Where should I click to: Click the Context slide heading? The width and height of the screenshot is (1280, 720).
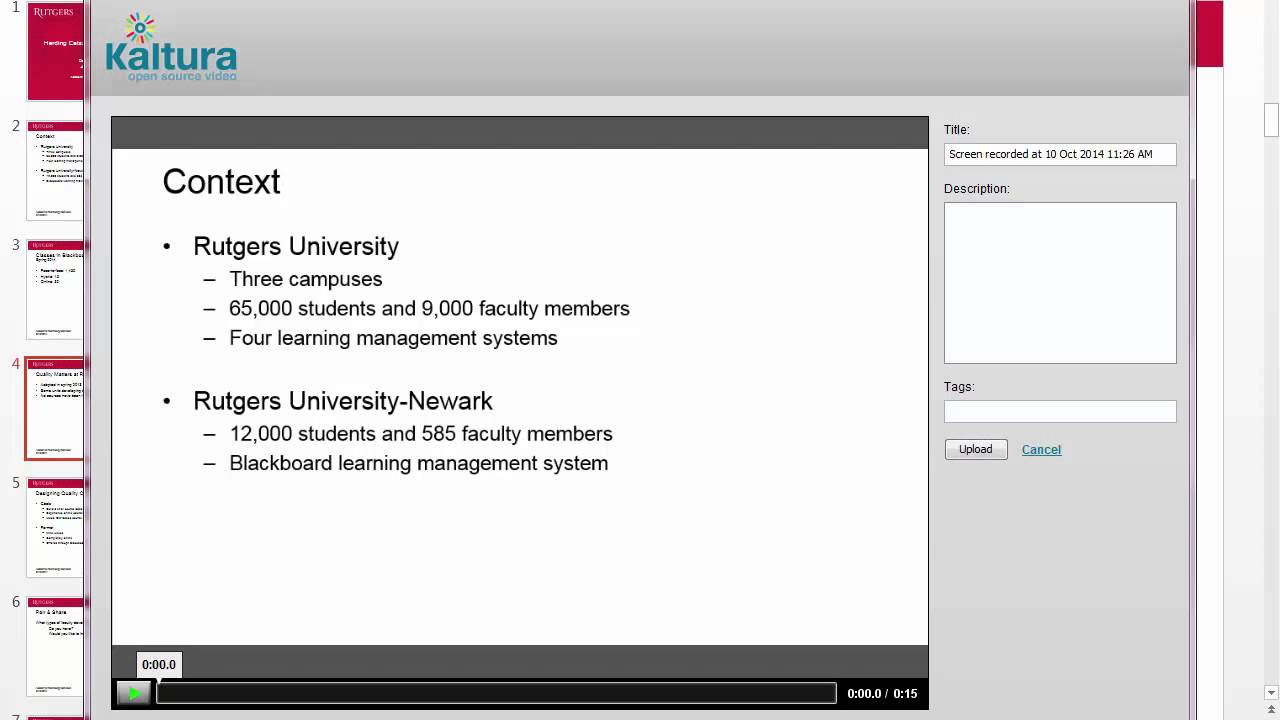(221, 182)
